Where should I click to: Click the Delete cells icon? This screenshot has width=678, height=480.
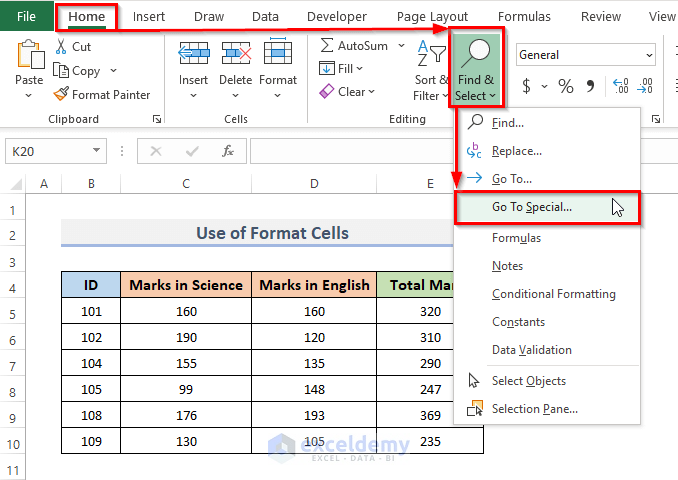[x=236, y=55]
